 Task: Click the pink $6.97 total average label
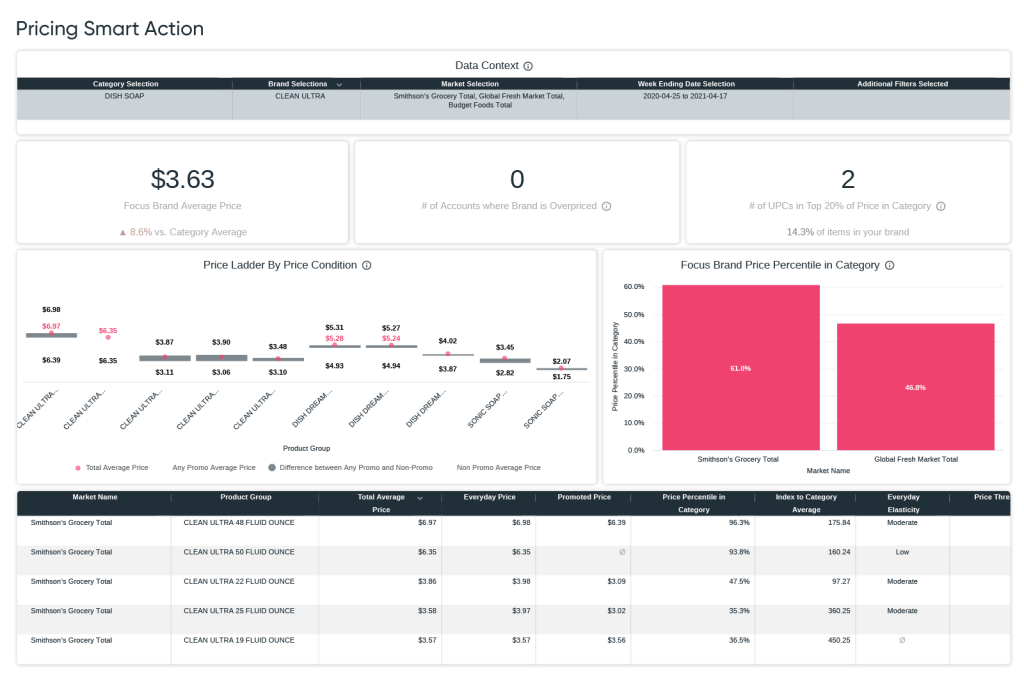51,326
